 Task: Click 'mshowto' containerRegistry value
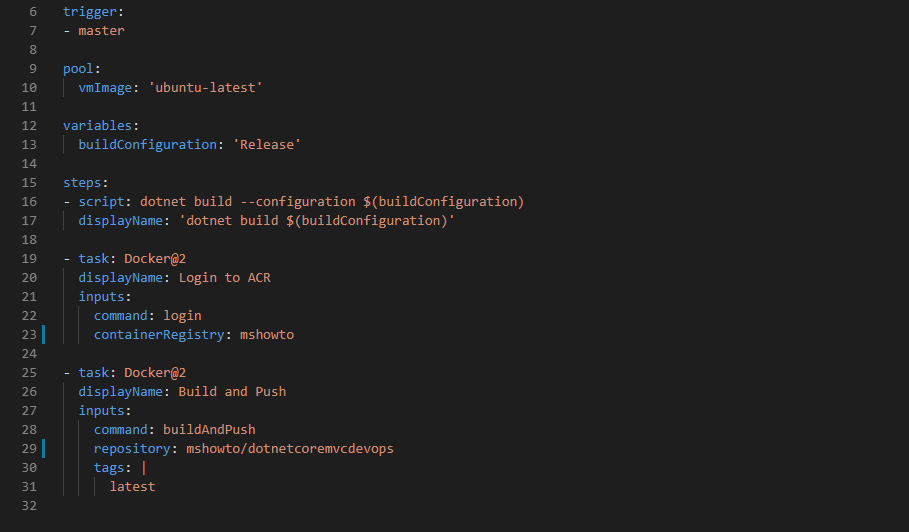click(x=267, y=335)
